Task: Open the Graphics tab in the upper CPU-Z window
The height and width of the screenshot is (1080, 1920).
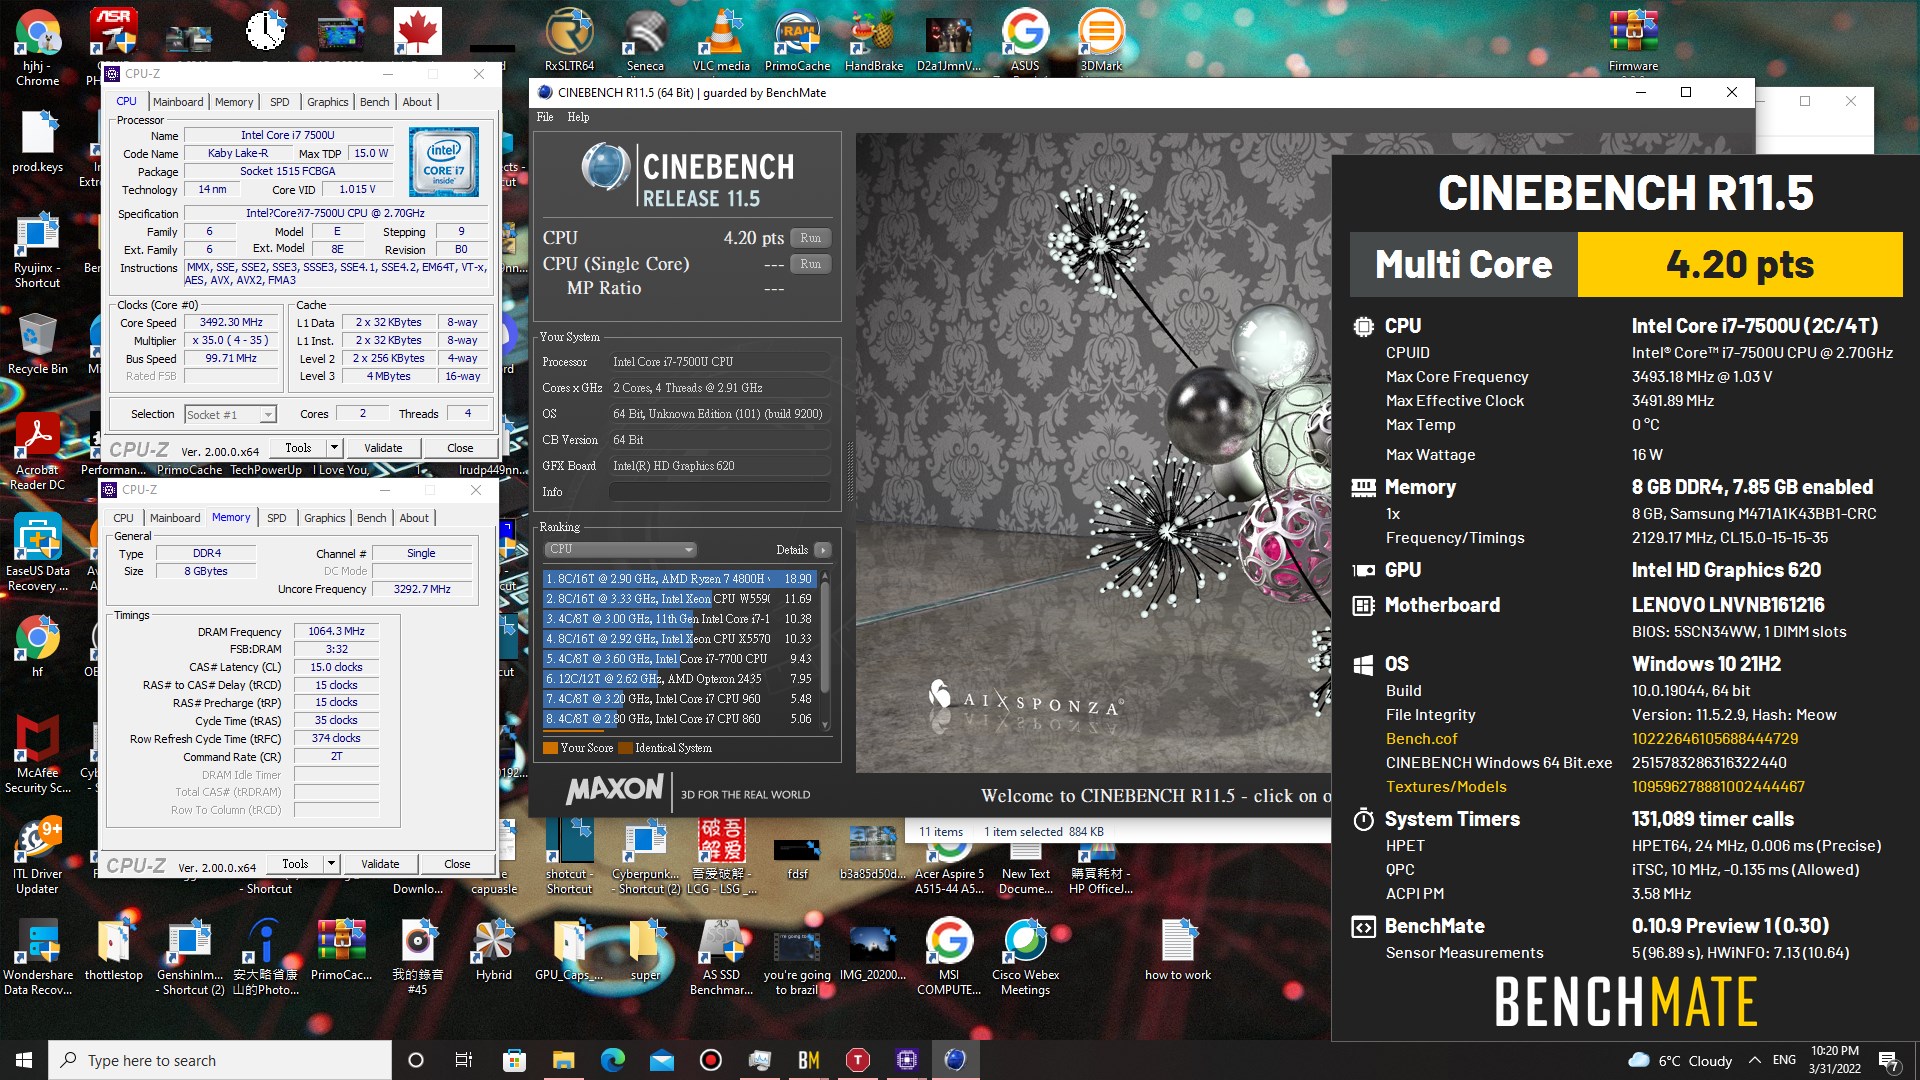Action: click(328, 102)
